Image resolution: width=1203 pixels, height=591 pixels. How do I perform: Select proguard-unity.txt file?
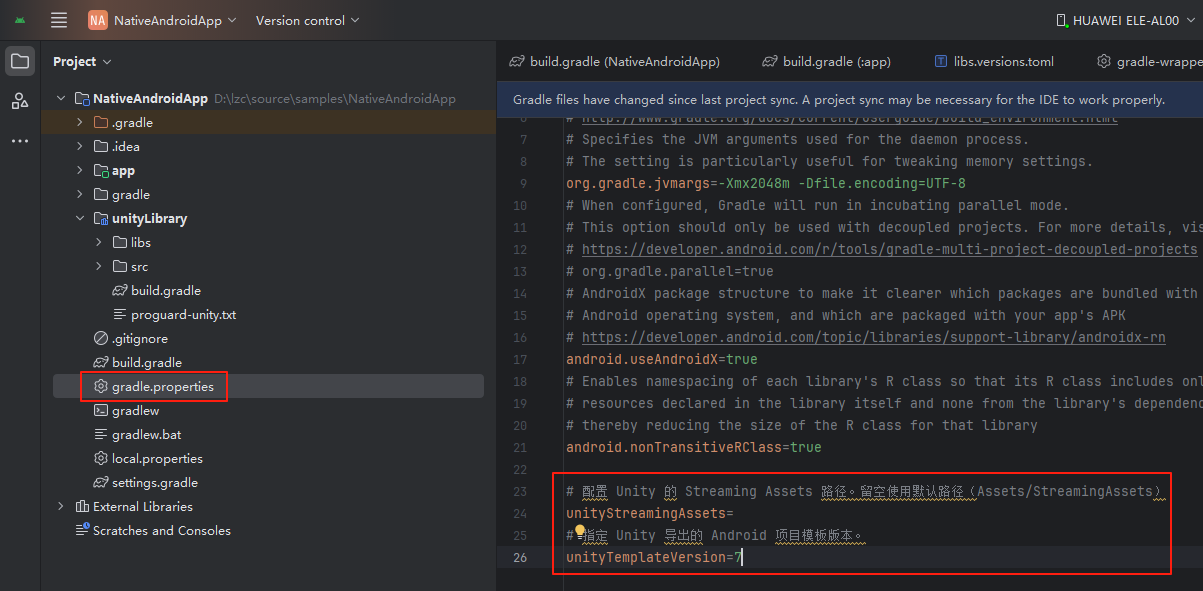click(x=183, y=315)
